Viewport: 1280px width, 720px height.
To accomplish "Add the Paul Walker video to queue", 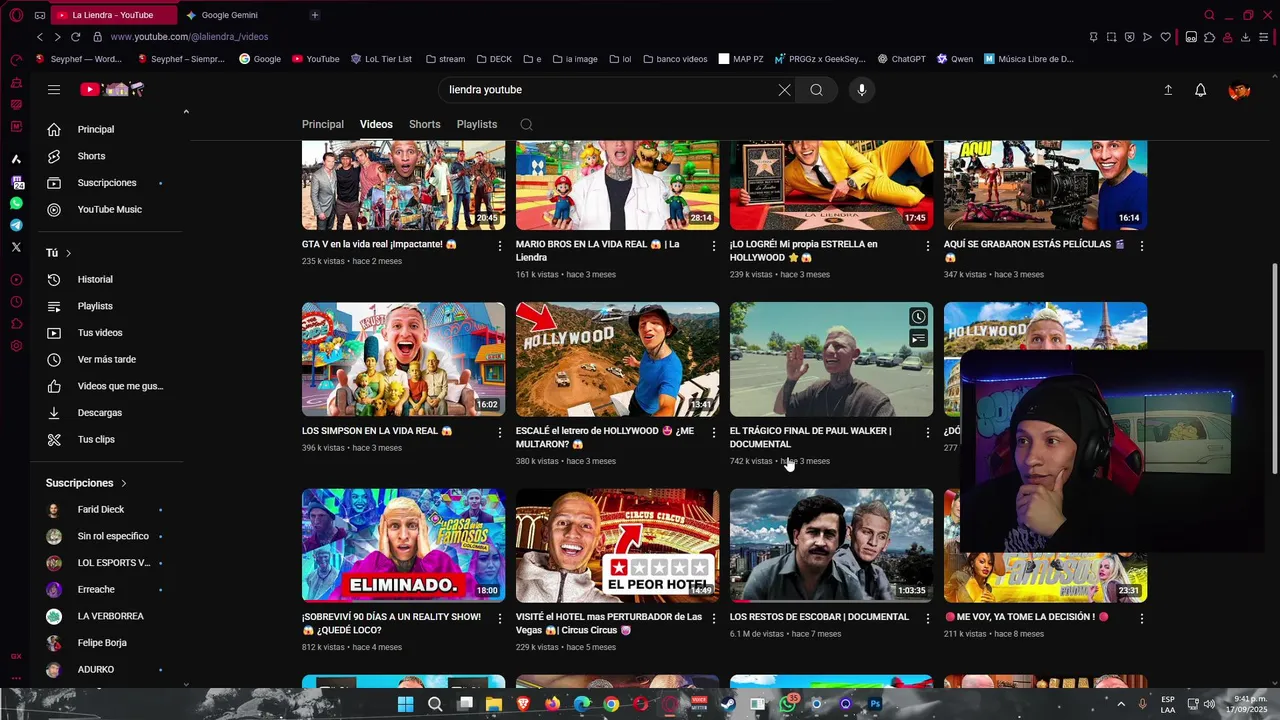I will point(918,339).
